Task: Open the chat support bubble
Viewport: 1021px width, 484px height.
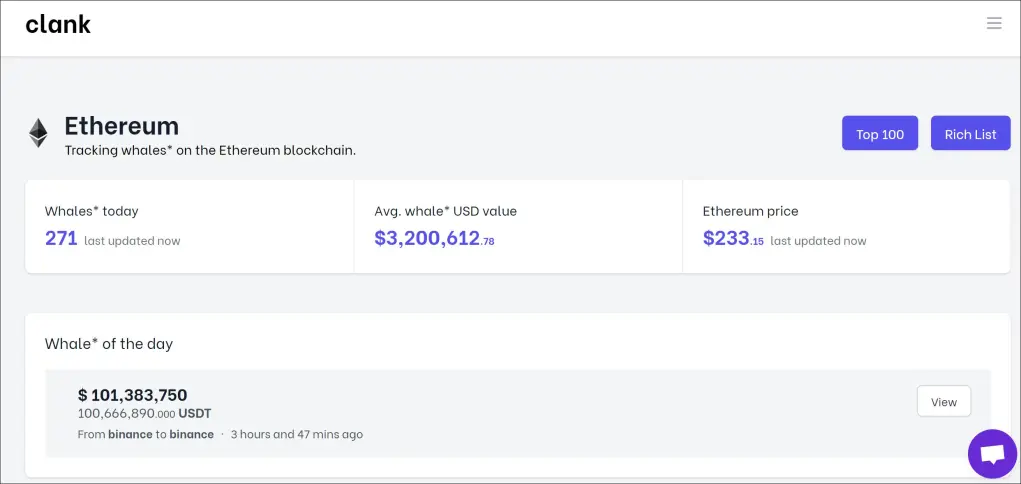Action: [992, 453]
